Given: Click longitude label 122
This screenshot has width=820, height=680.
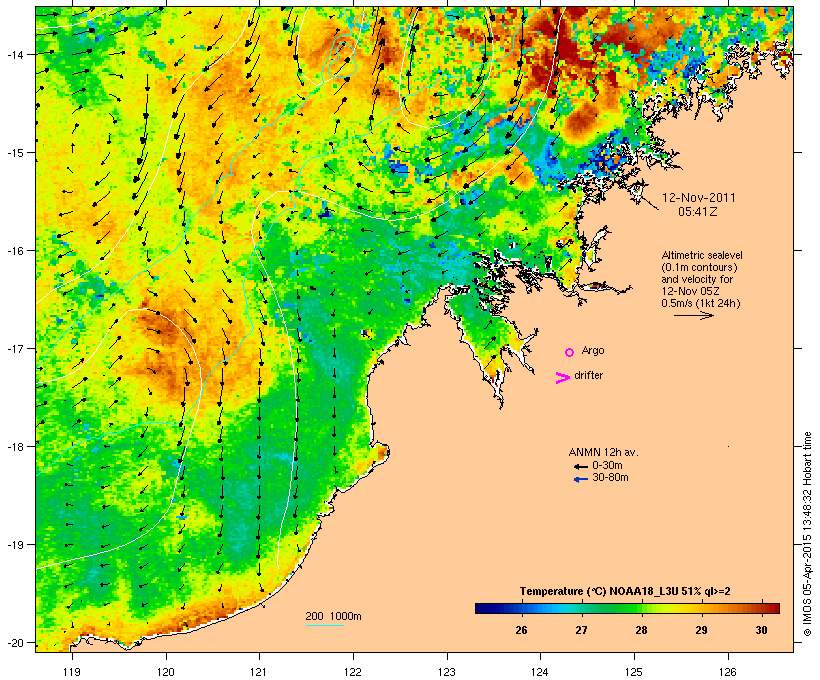Looking at the screenshot, I should [x=352, y=672].
